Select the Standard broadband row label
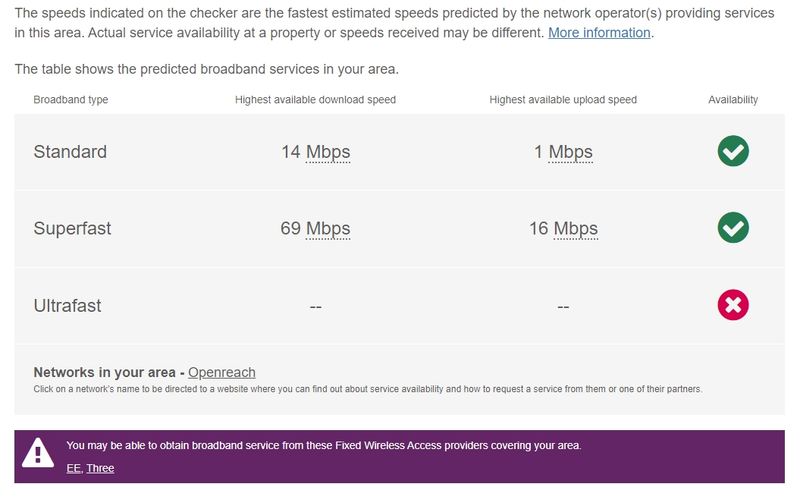 click(x=70, y=152)
